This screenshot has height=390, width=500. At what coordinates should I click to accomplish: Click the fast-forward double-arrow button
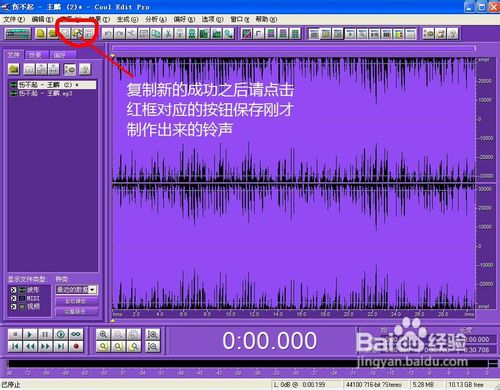[45, 346]
